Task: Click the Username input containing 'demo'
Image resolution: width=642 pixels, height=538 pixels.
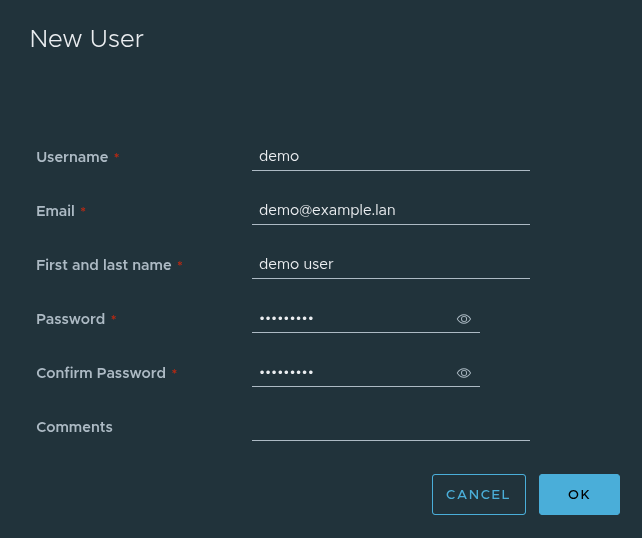Action: click(390, 156)
